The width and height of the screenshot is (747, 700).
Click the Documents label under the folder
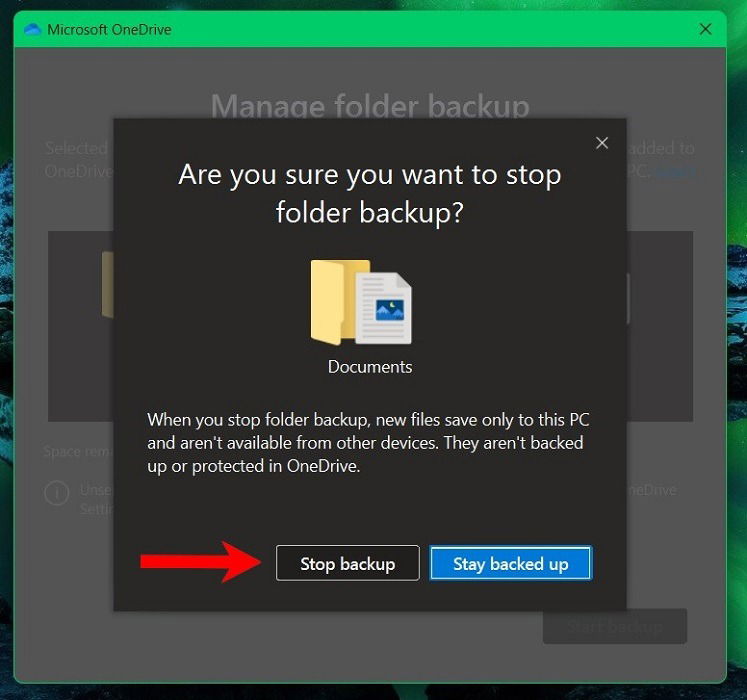coord(370,367)
